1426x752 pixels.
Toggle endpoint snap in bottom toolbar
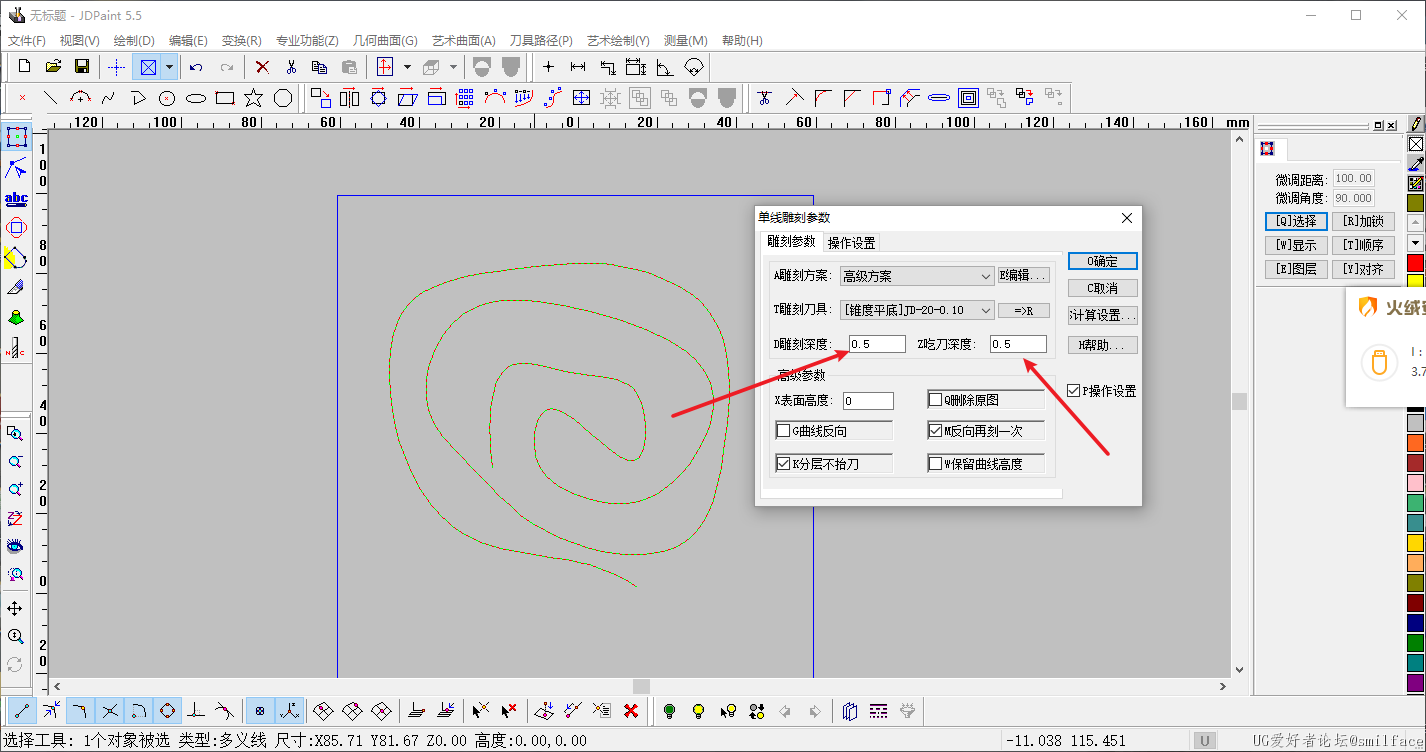[21, 711]
